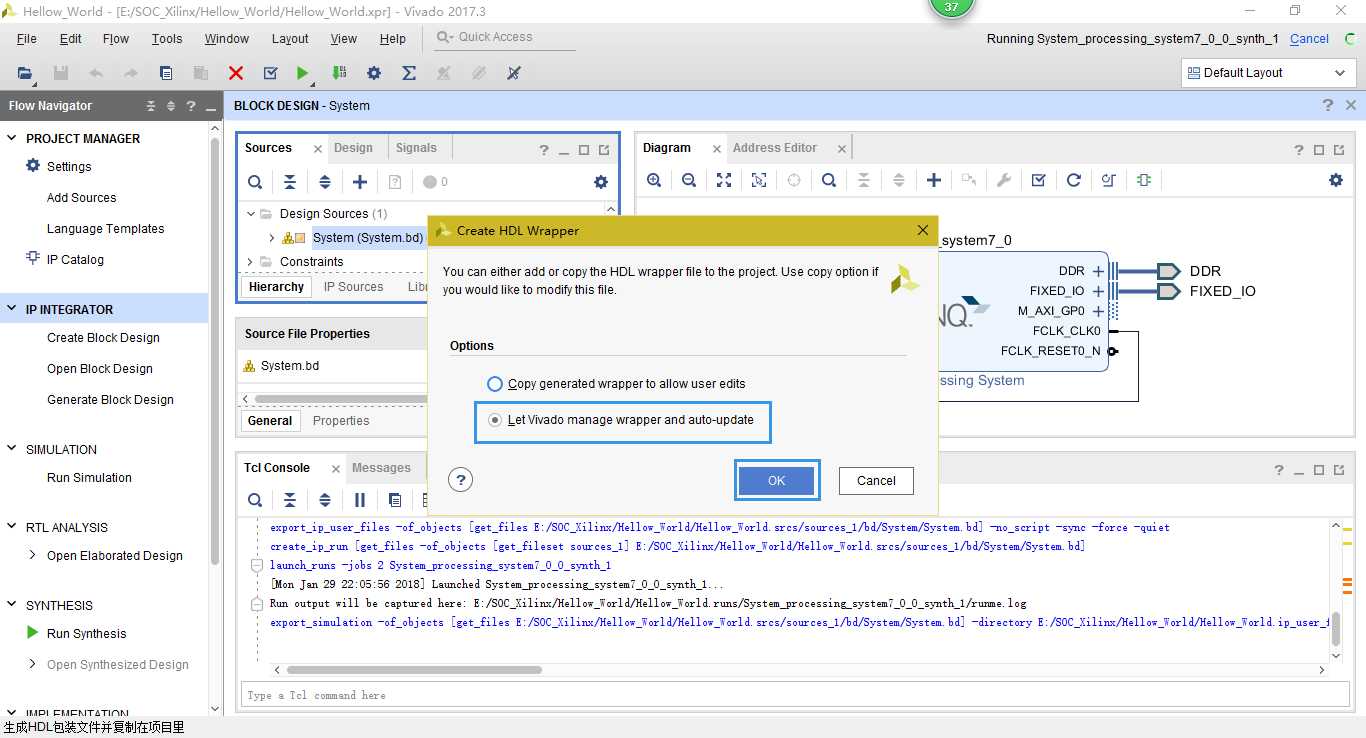Click the green Run arrow in main toolbar
This screenshot has width=1366, height=738.
tap(302, 73)
